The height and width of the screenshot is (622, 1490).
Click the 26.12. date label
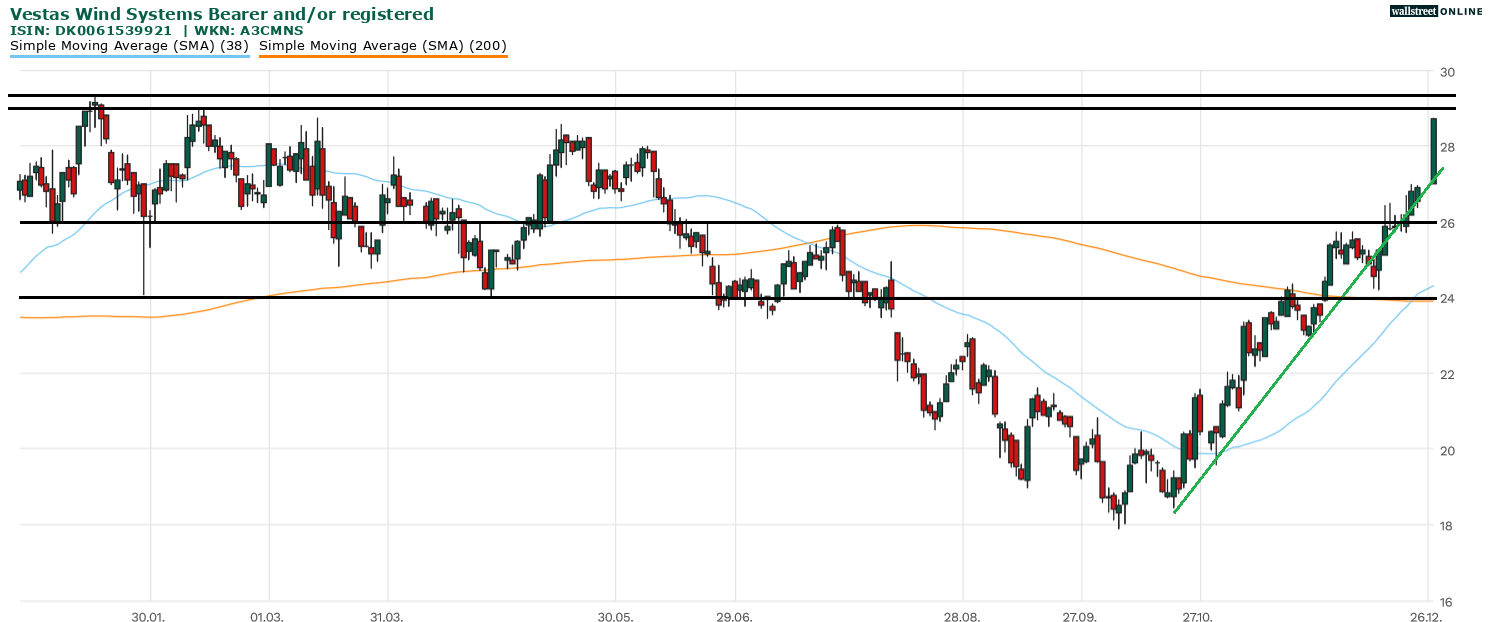tap(1427, 616)
